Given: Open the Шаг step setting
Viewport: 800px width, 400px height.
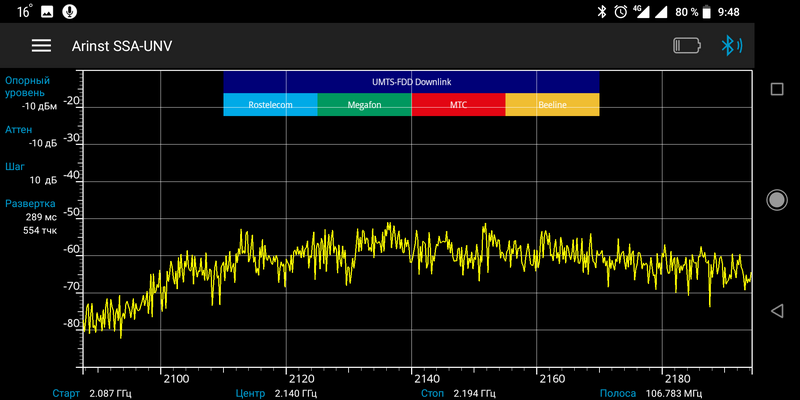Looking at the screenshot, I should (x=30, y=173).
